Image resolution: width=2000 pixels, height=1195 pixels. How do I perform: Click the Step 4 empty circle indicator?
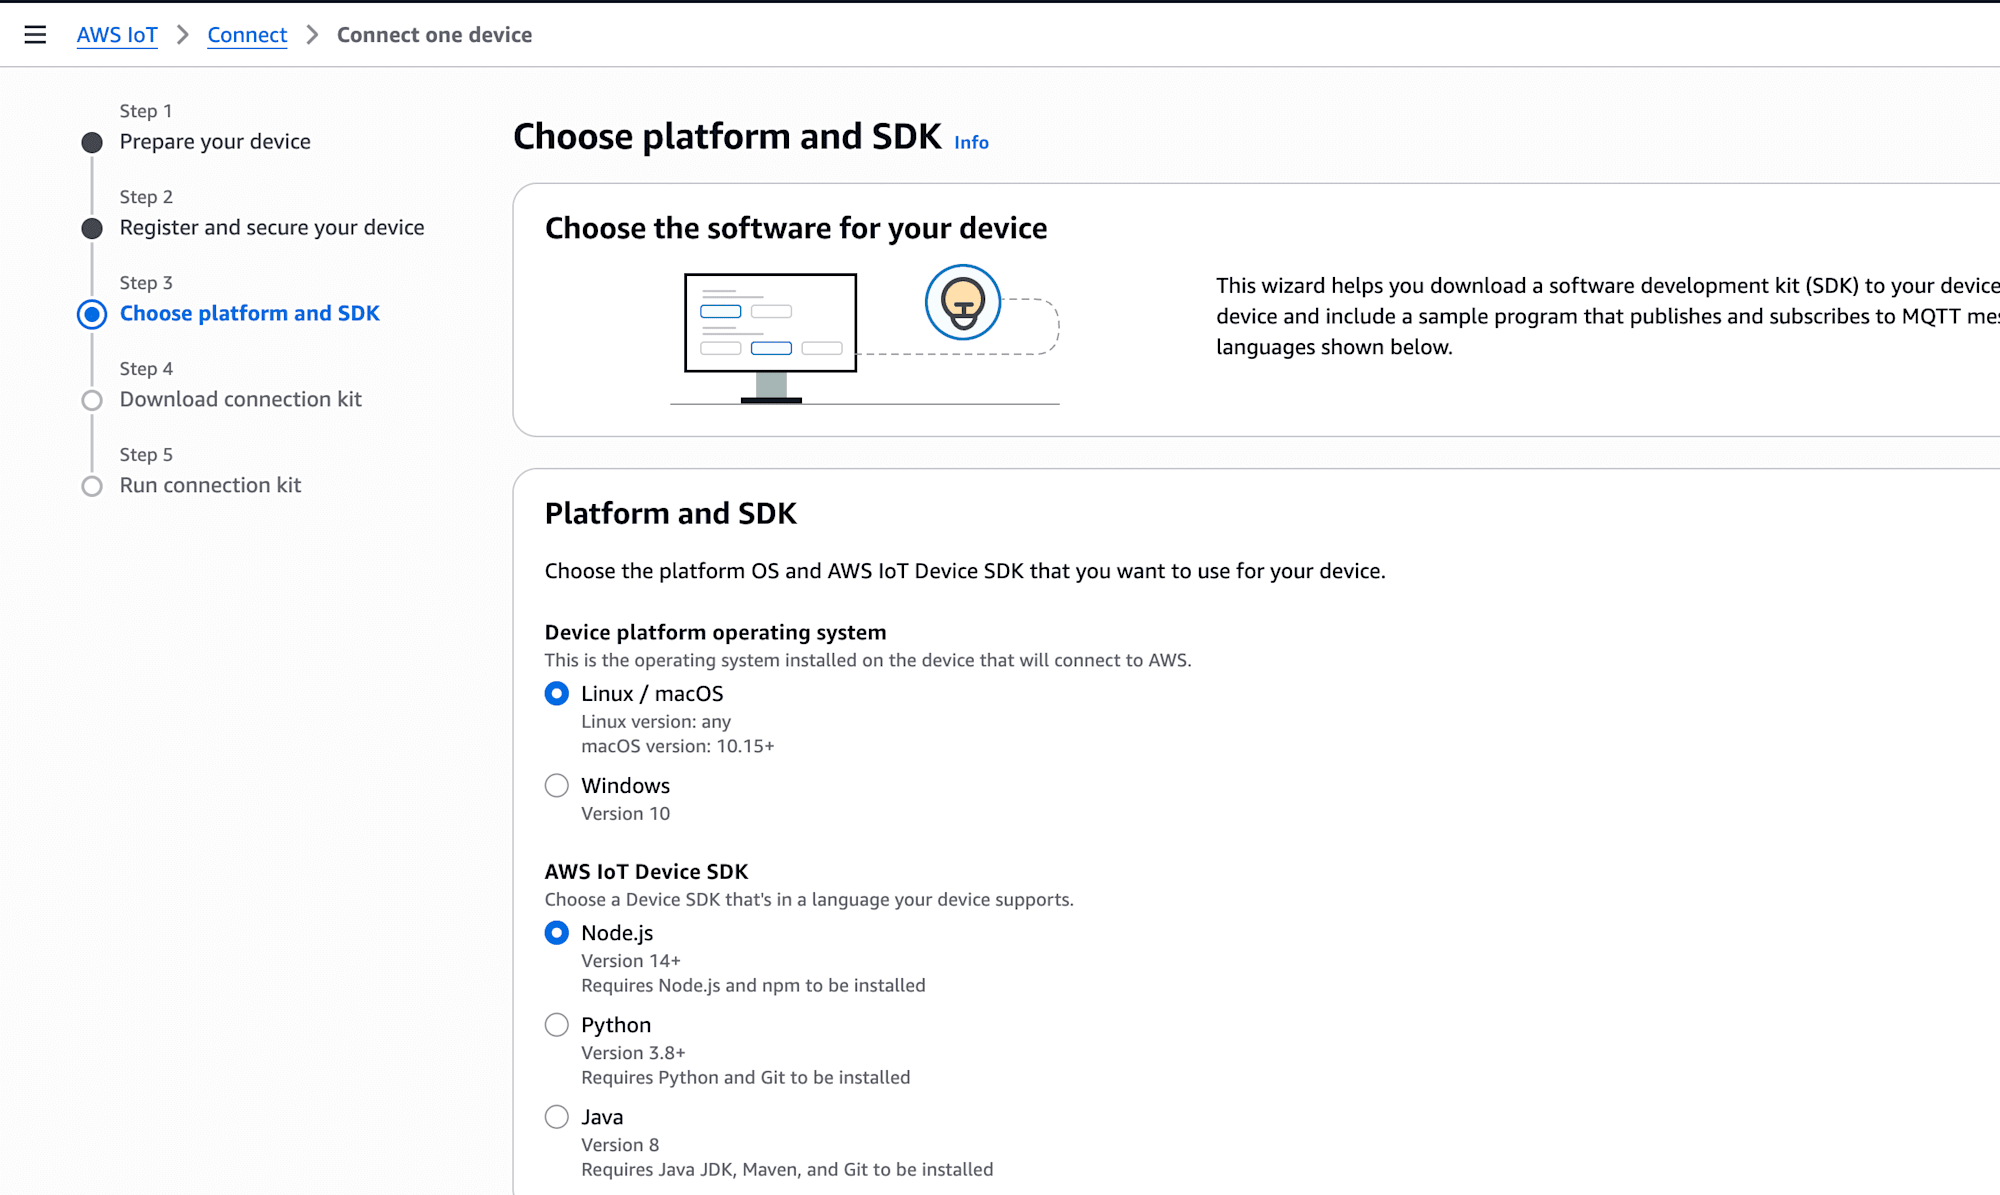tap(92, 401)
